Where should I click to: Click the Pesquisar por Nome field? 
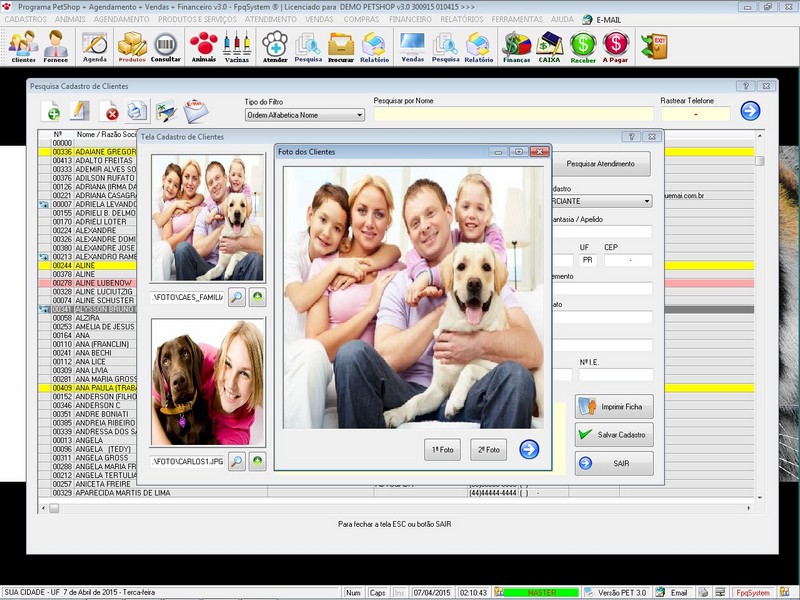[x=513, y=114]
